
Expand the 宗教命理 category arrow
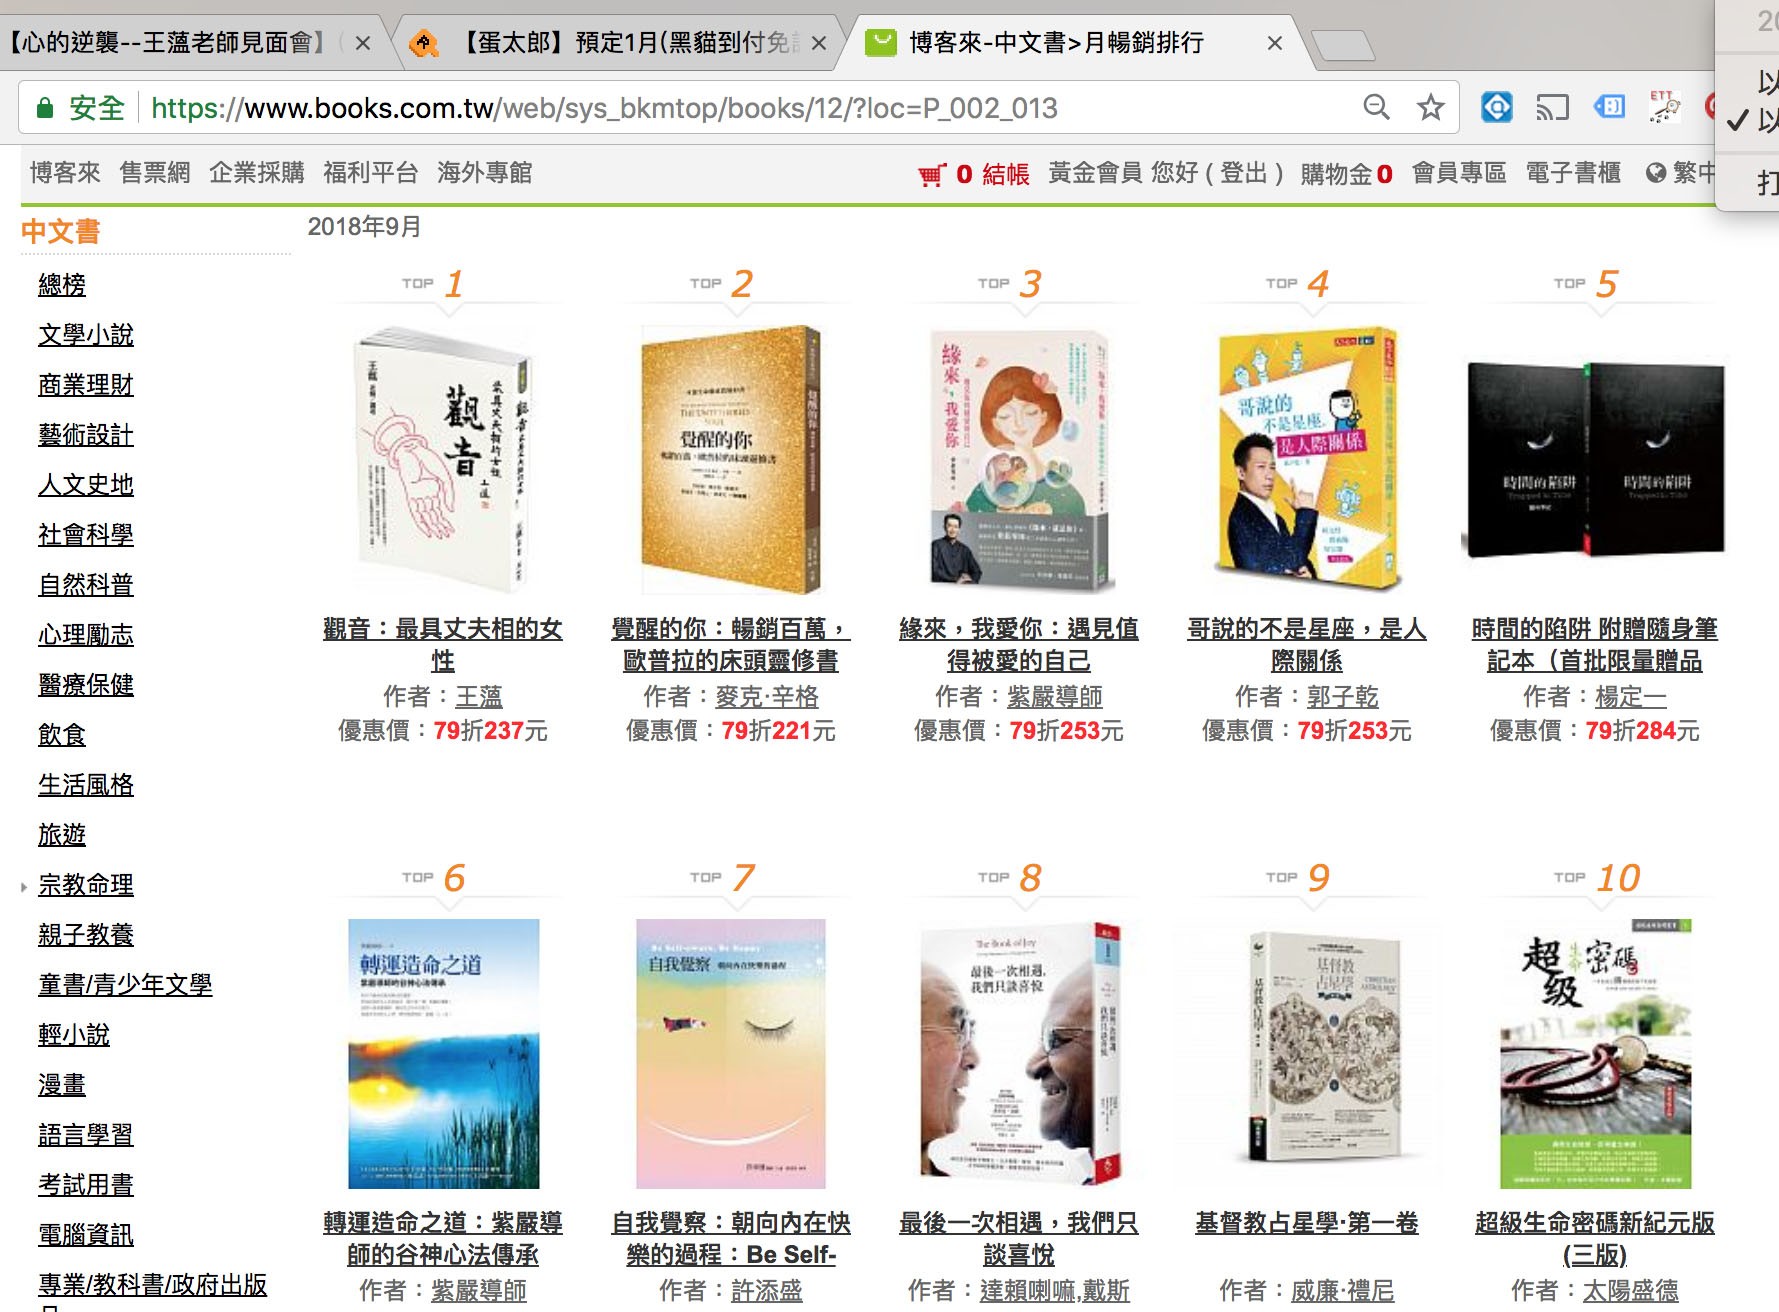[24, 886]
